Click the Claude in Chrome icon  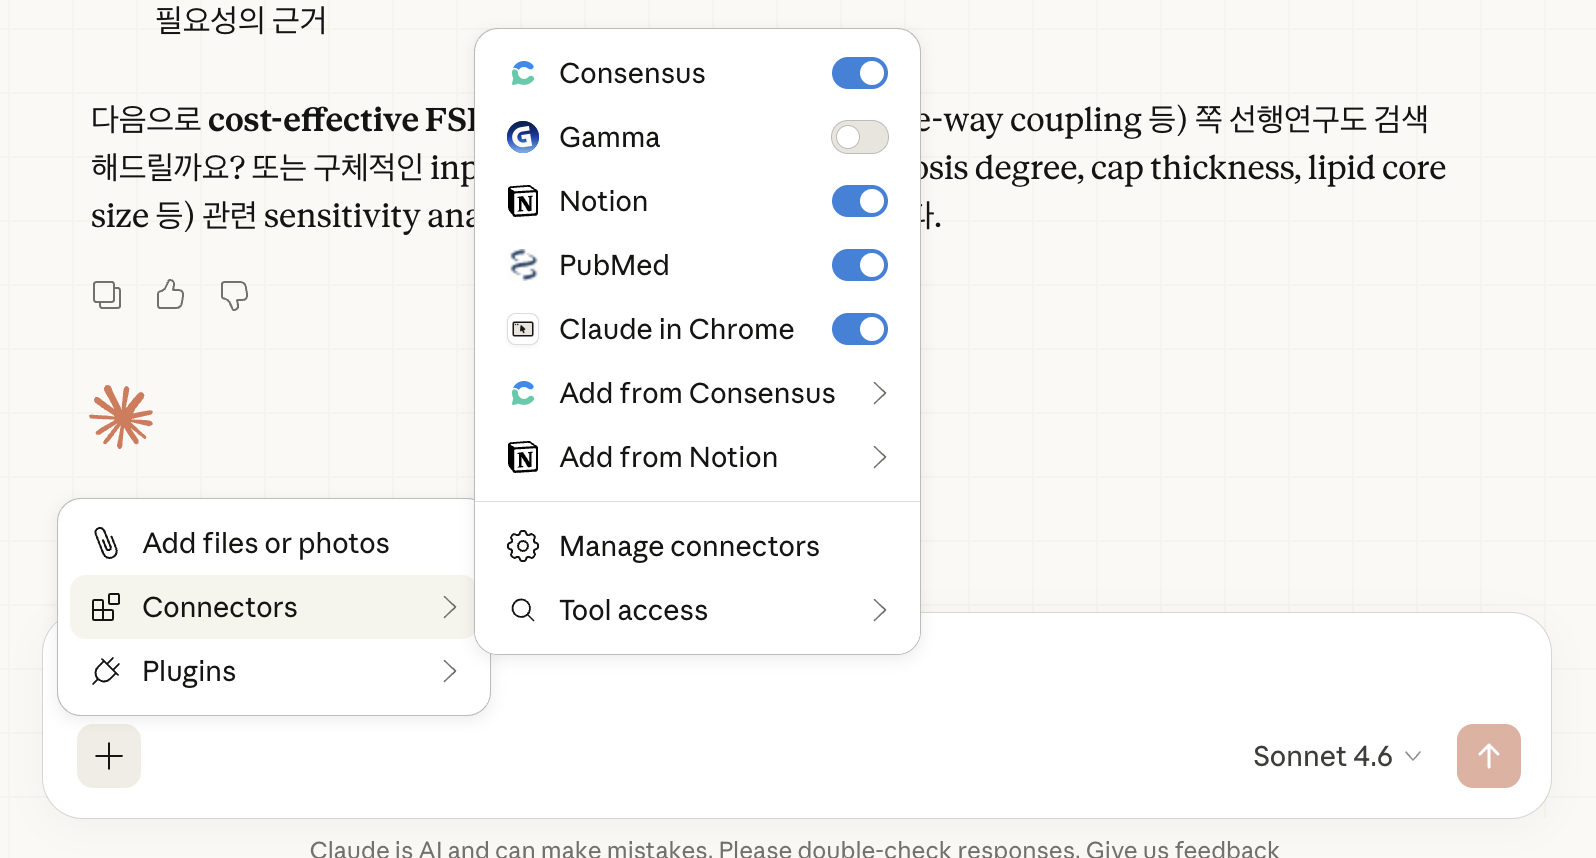(523, 329)
